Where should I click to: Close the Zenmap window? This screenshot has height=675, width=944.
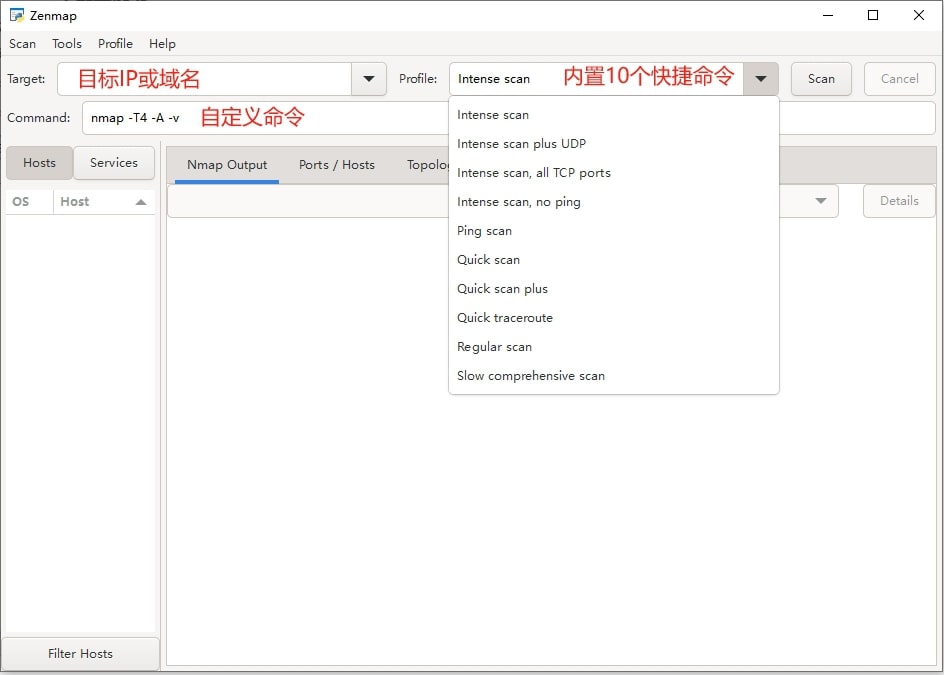pos(919,16)
